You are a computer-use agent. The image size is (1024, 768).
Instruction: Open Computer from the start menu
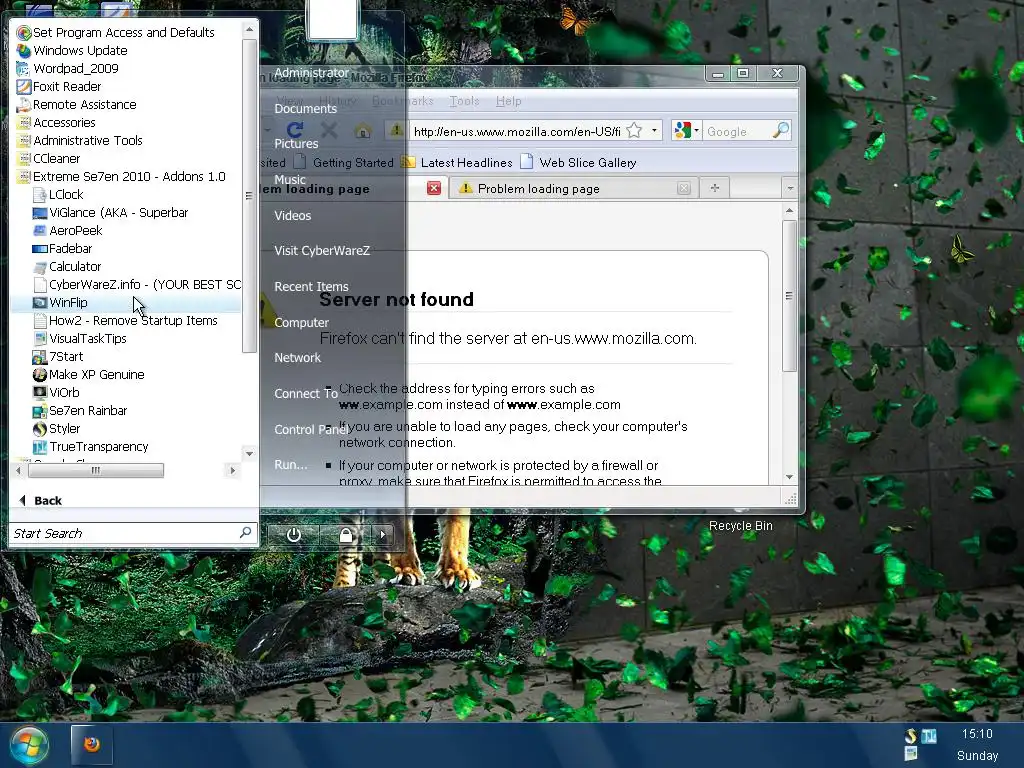(301, 323)
